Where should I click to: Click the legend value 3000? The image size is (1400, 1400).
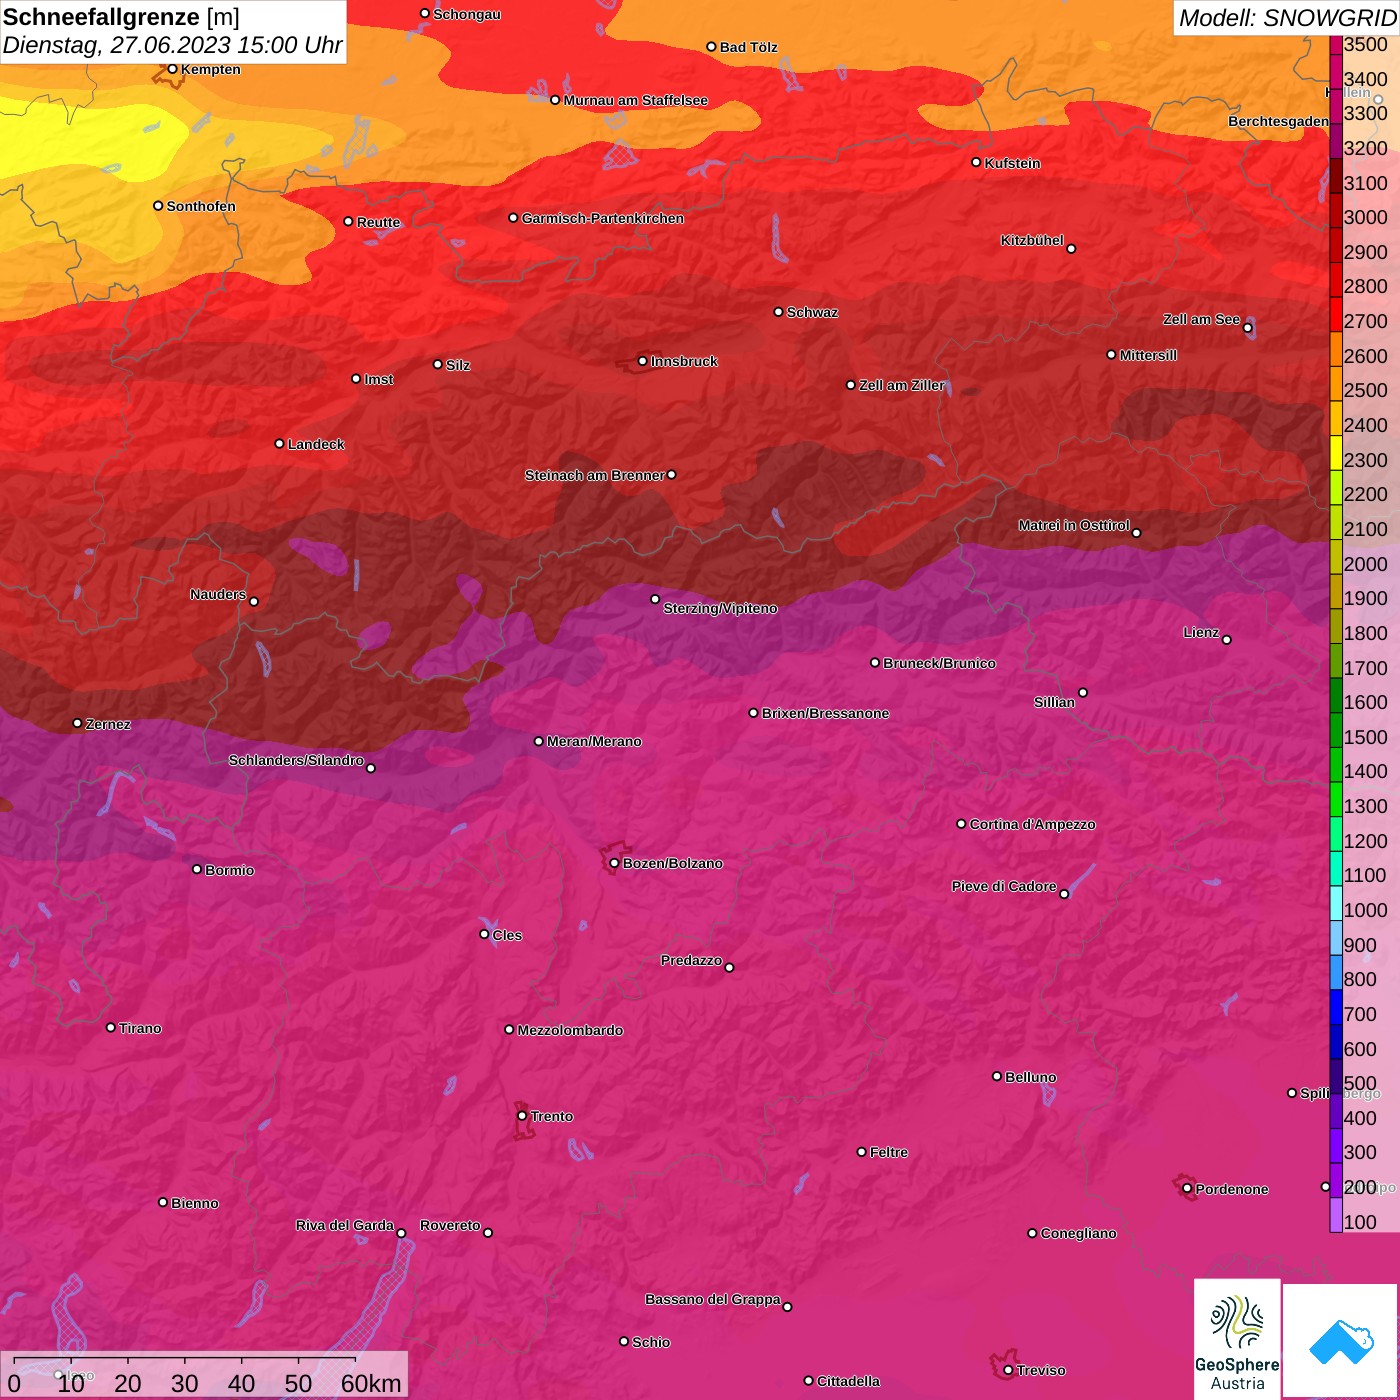click(x=1365, y=218)
